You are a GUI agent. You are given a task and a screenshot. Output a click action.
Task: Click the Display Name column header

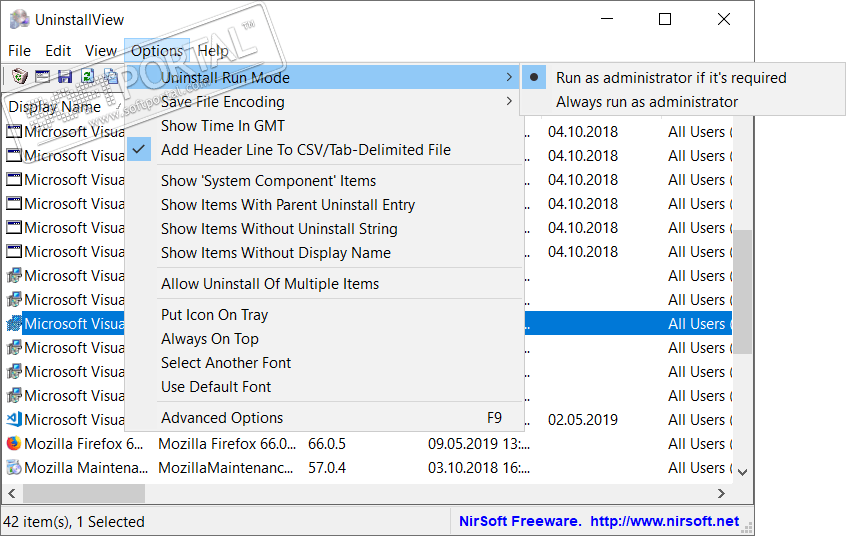coord(55,107)
